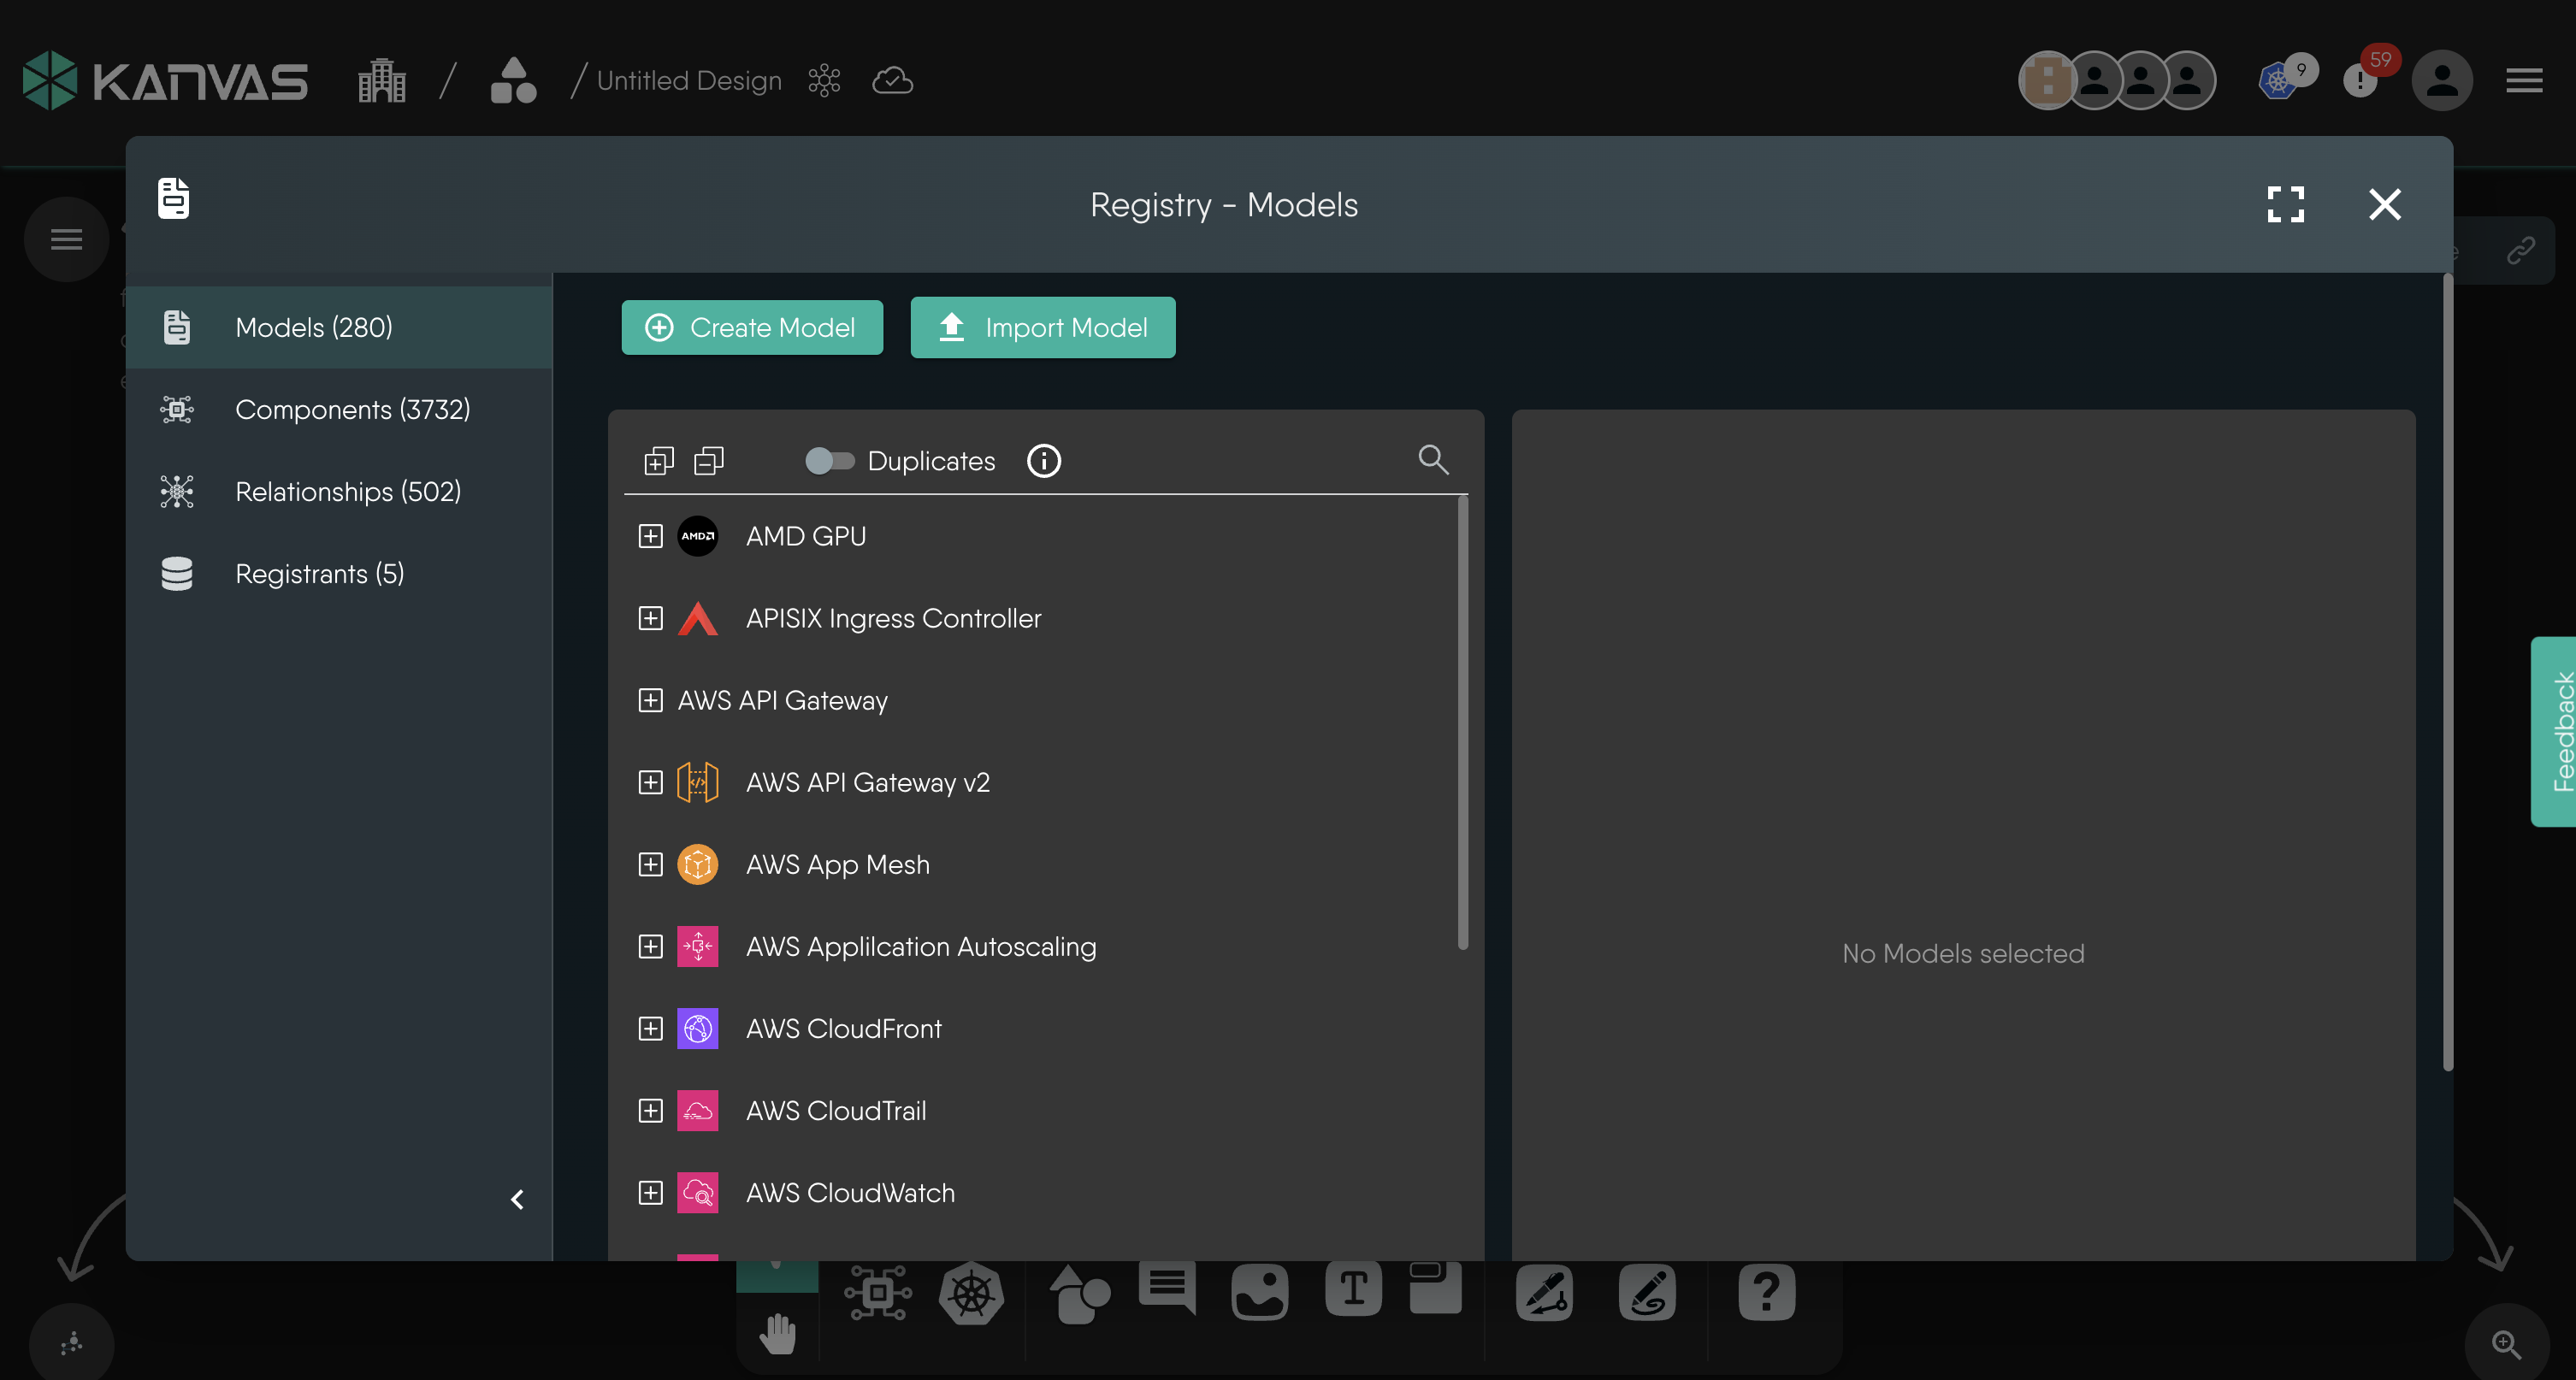This screenshot has width=2576, height=1380.
Task: Open the Relationships (502) section
Action: 347,491
